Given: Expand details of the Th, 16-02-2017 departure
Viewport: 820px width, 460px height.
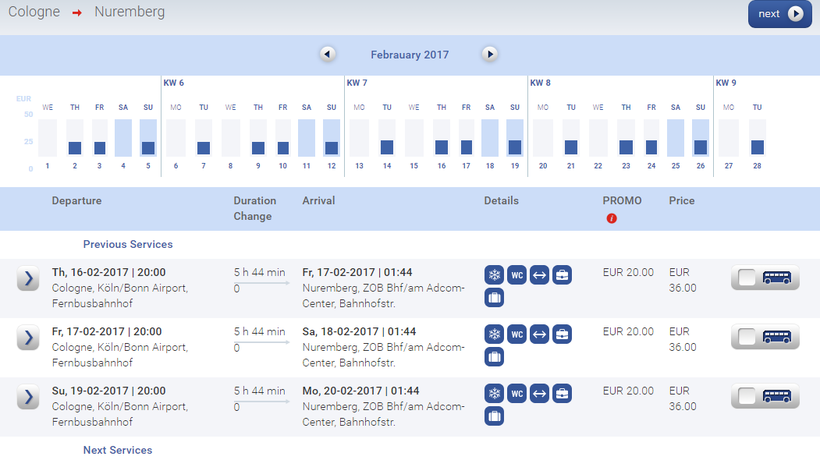Looking at the screenshot, I should click(x=28, y=280).
